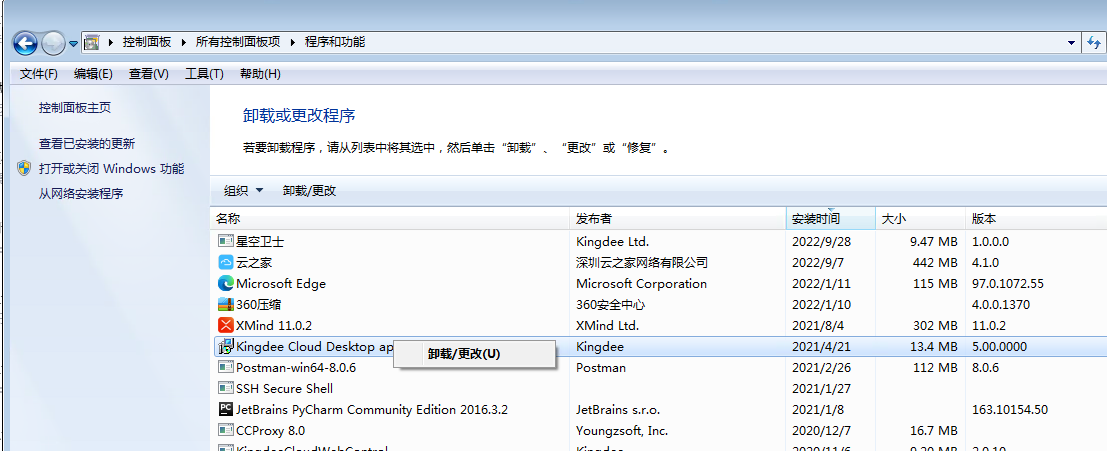1107x451 pixels.
Task: Click the 星空卫士 program icon
Action: (226, 241)
